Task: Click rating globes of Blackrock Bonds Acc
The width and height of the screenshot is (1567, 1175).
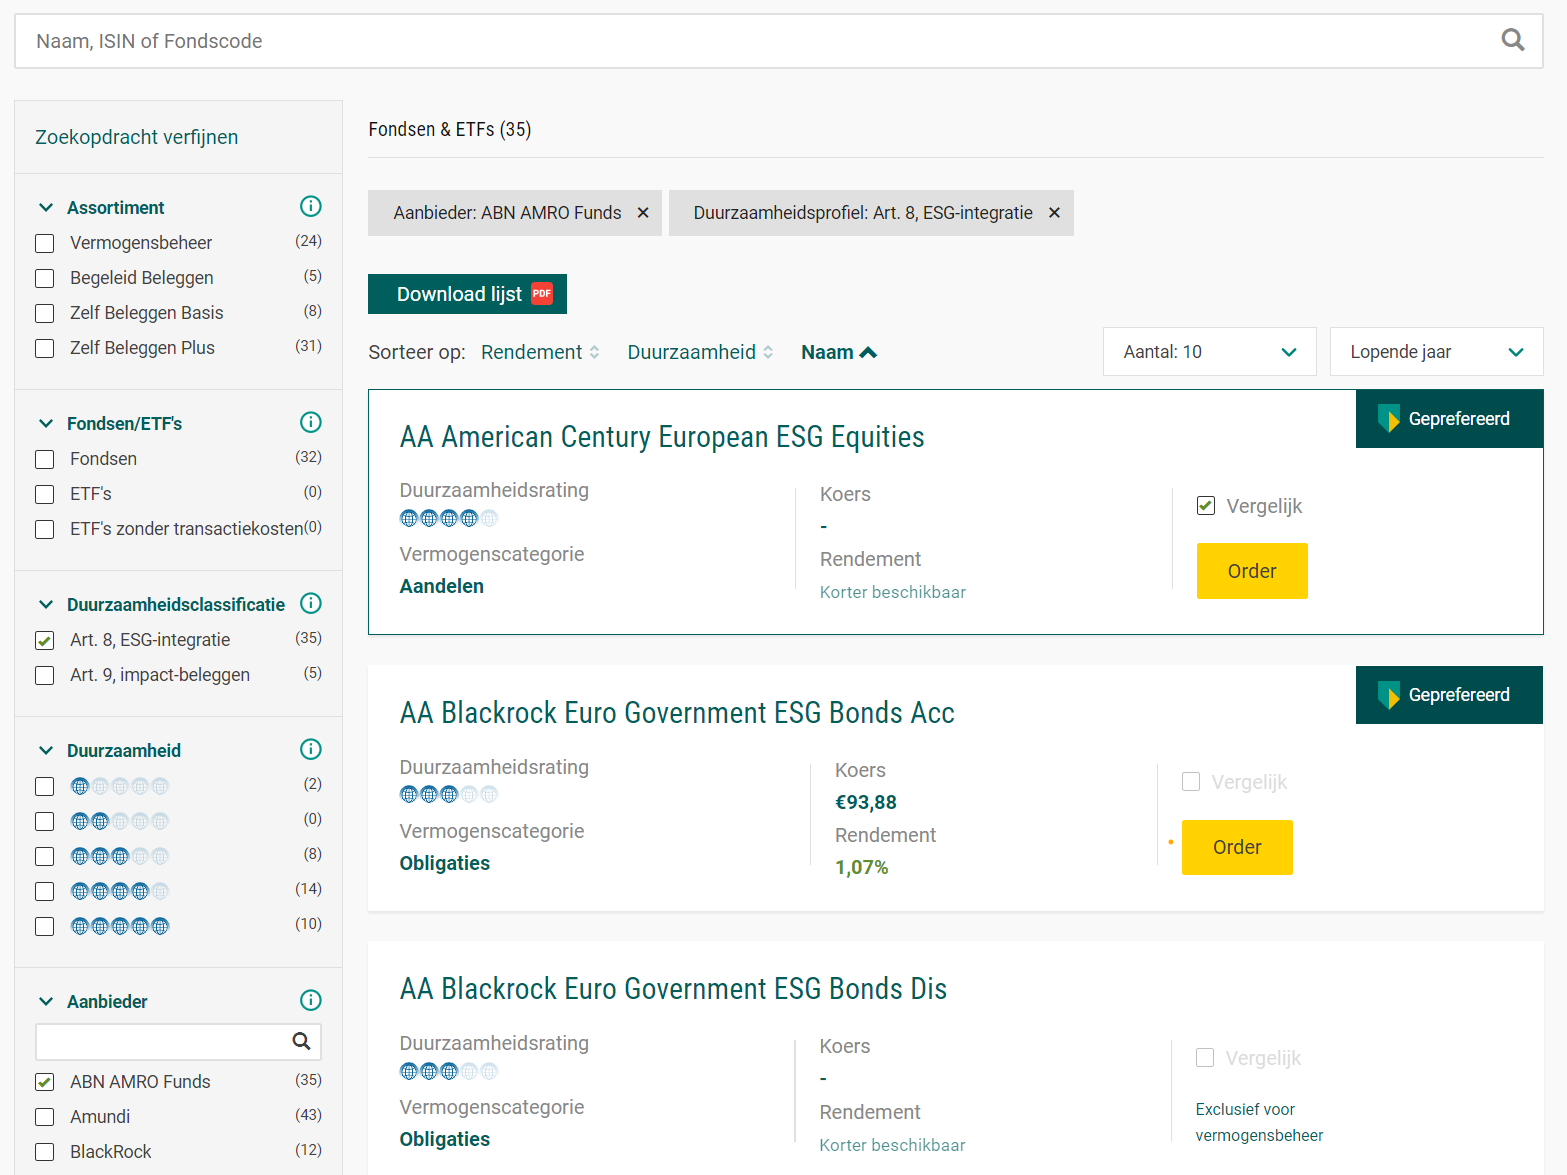Action: pos(448,794)
